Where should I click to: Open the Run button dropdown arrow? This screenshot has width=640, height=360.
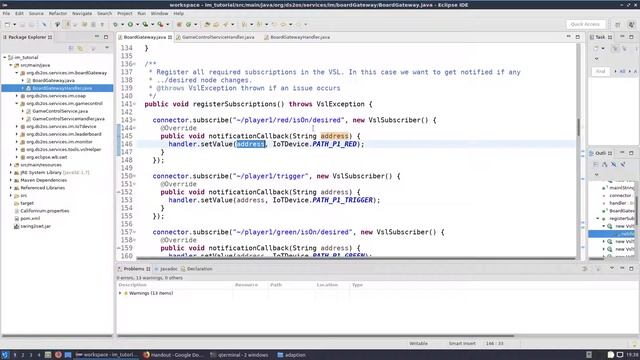pyautogui.click(x=138, y=24)
